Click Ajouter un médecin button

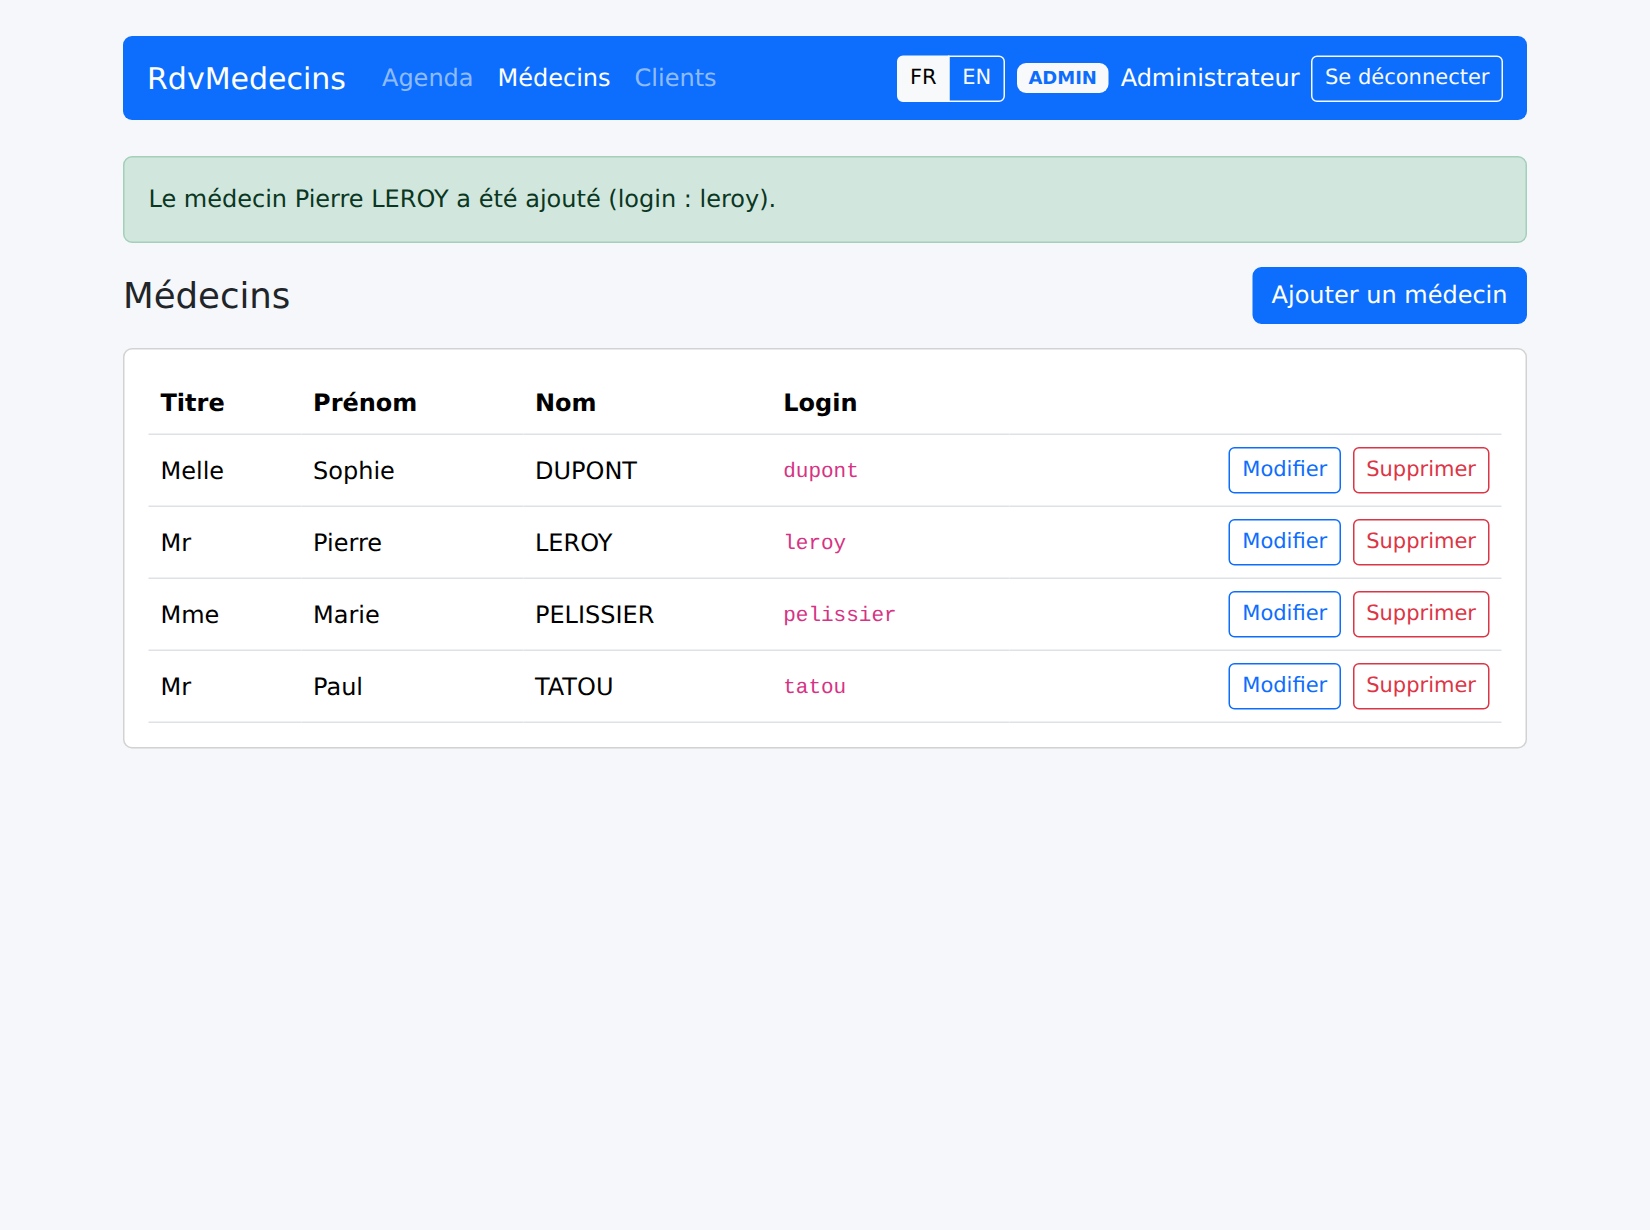(x=1389, y=295)
